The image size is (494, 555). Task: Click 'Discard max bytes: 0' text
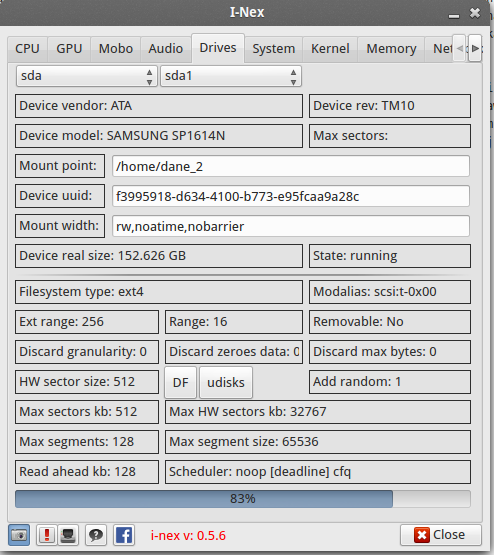click(375, 352)
